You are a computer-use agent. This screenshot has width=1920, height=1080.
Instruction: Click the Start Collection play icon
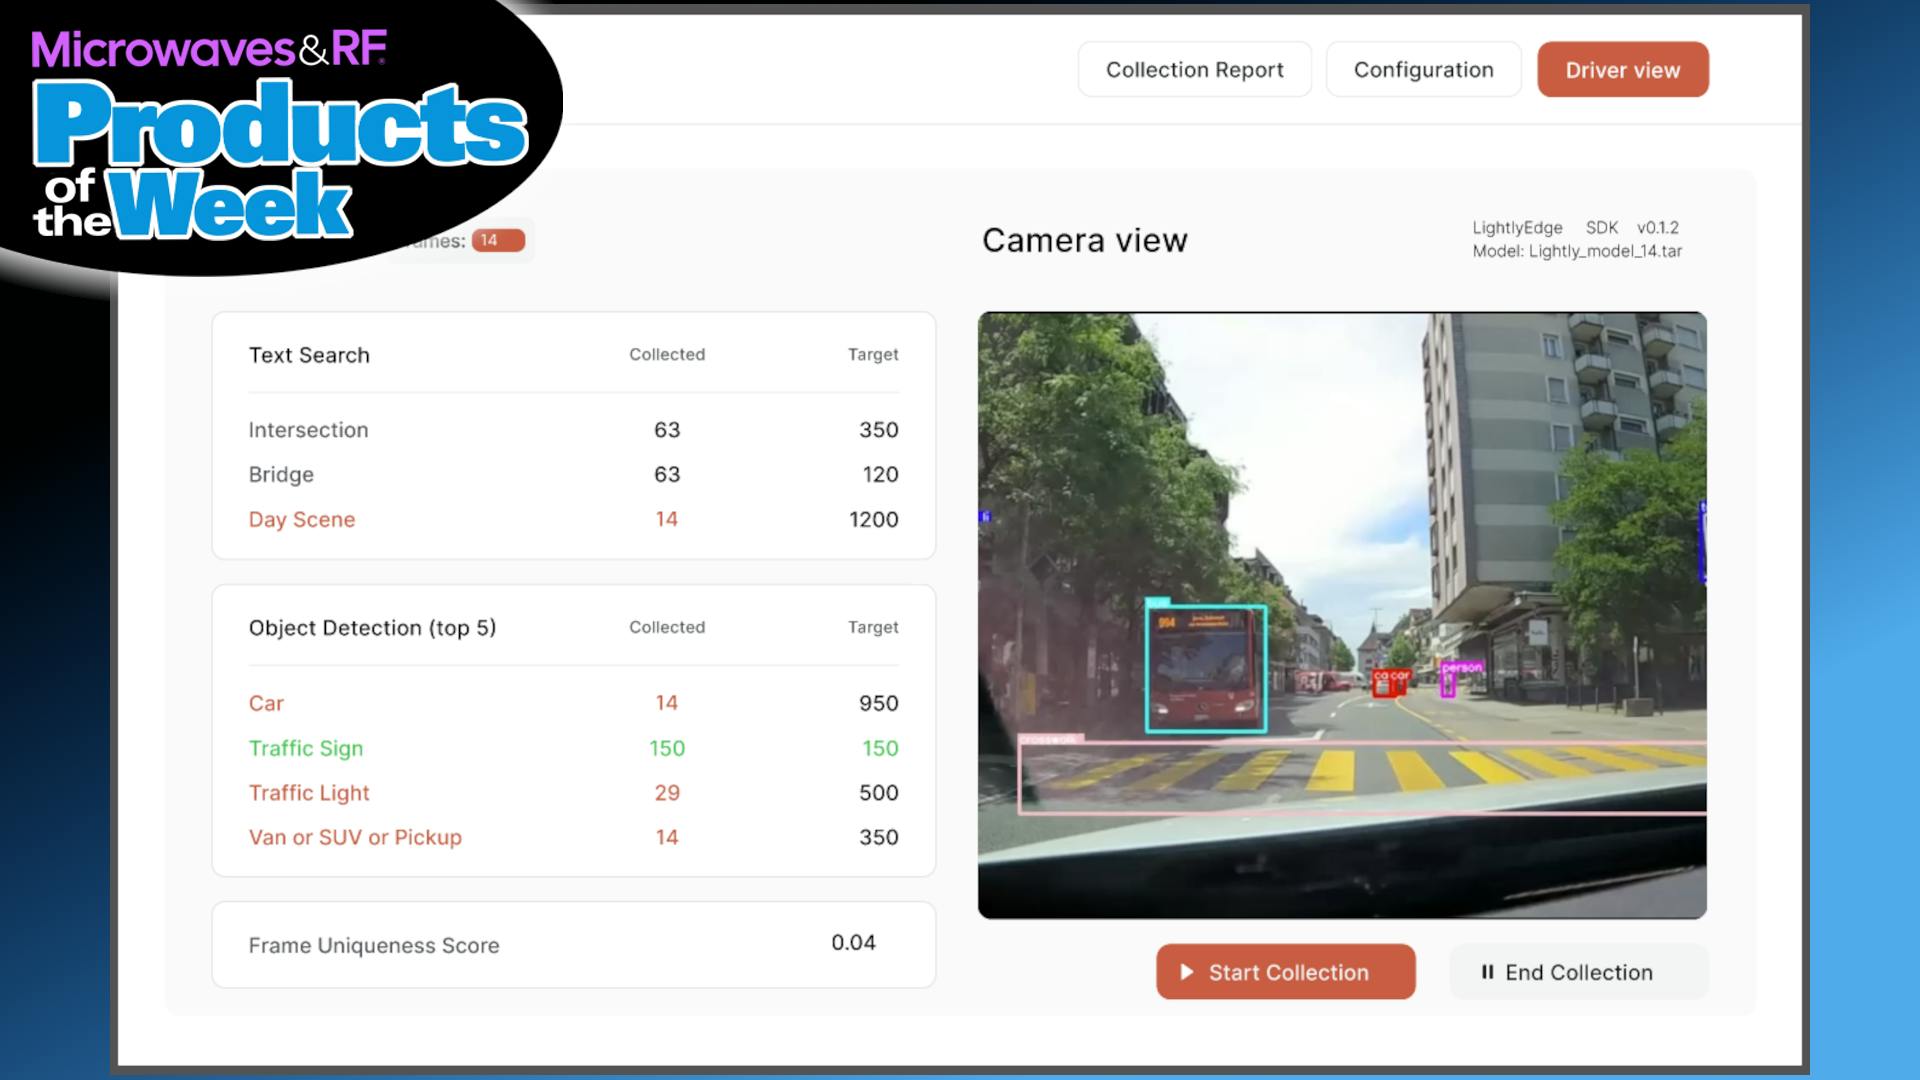tap(1186, 972)
